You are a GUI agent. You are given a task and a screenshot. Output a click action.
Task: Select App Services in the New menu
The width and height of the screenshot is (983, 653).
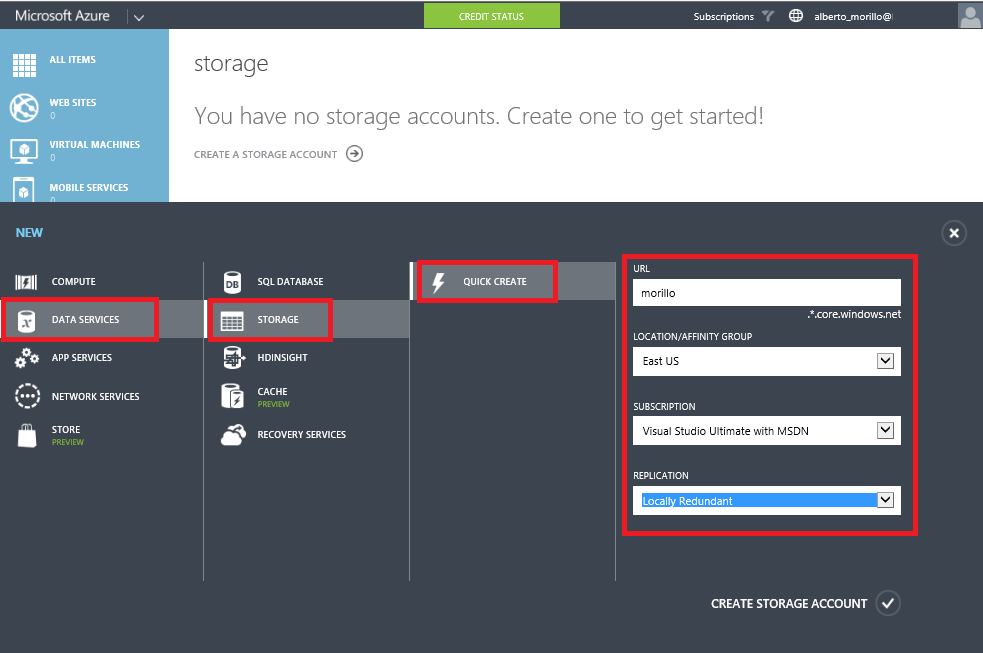81,358
